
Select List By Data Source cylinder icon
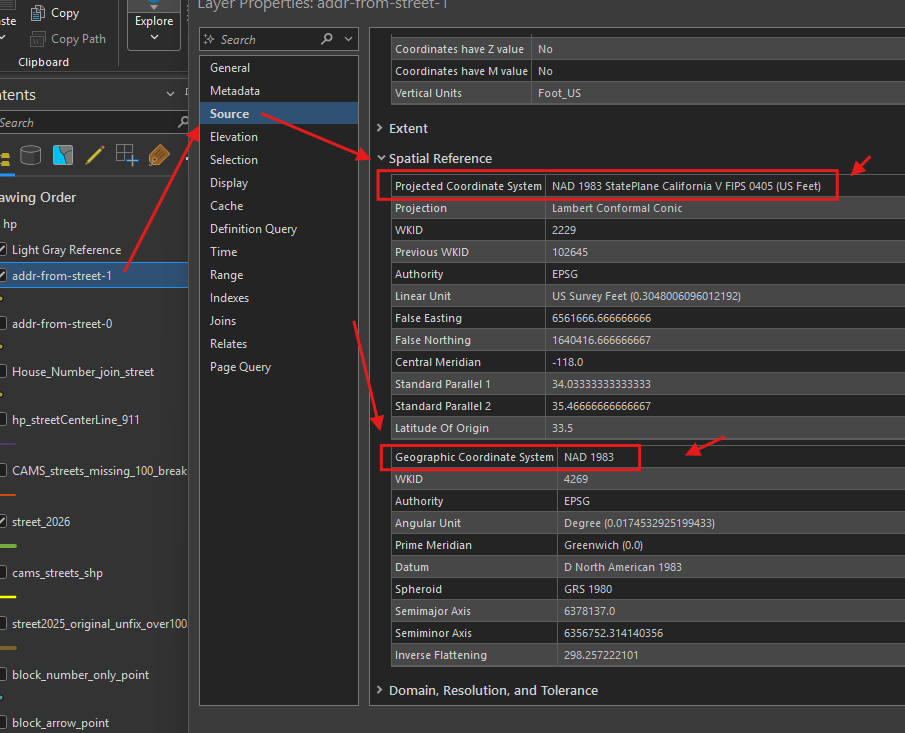[31, 155]
